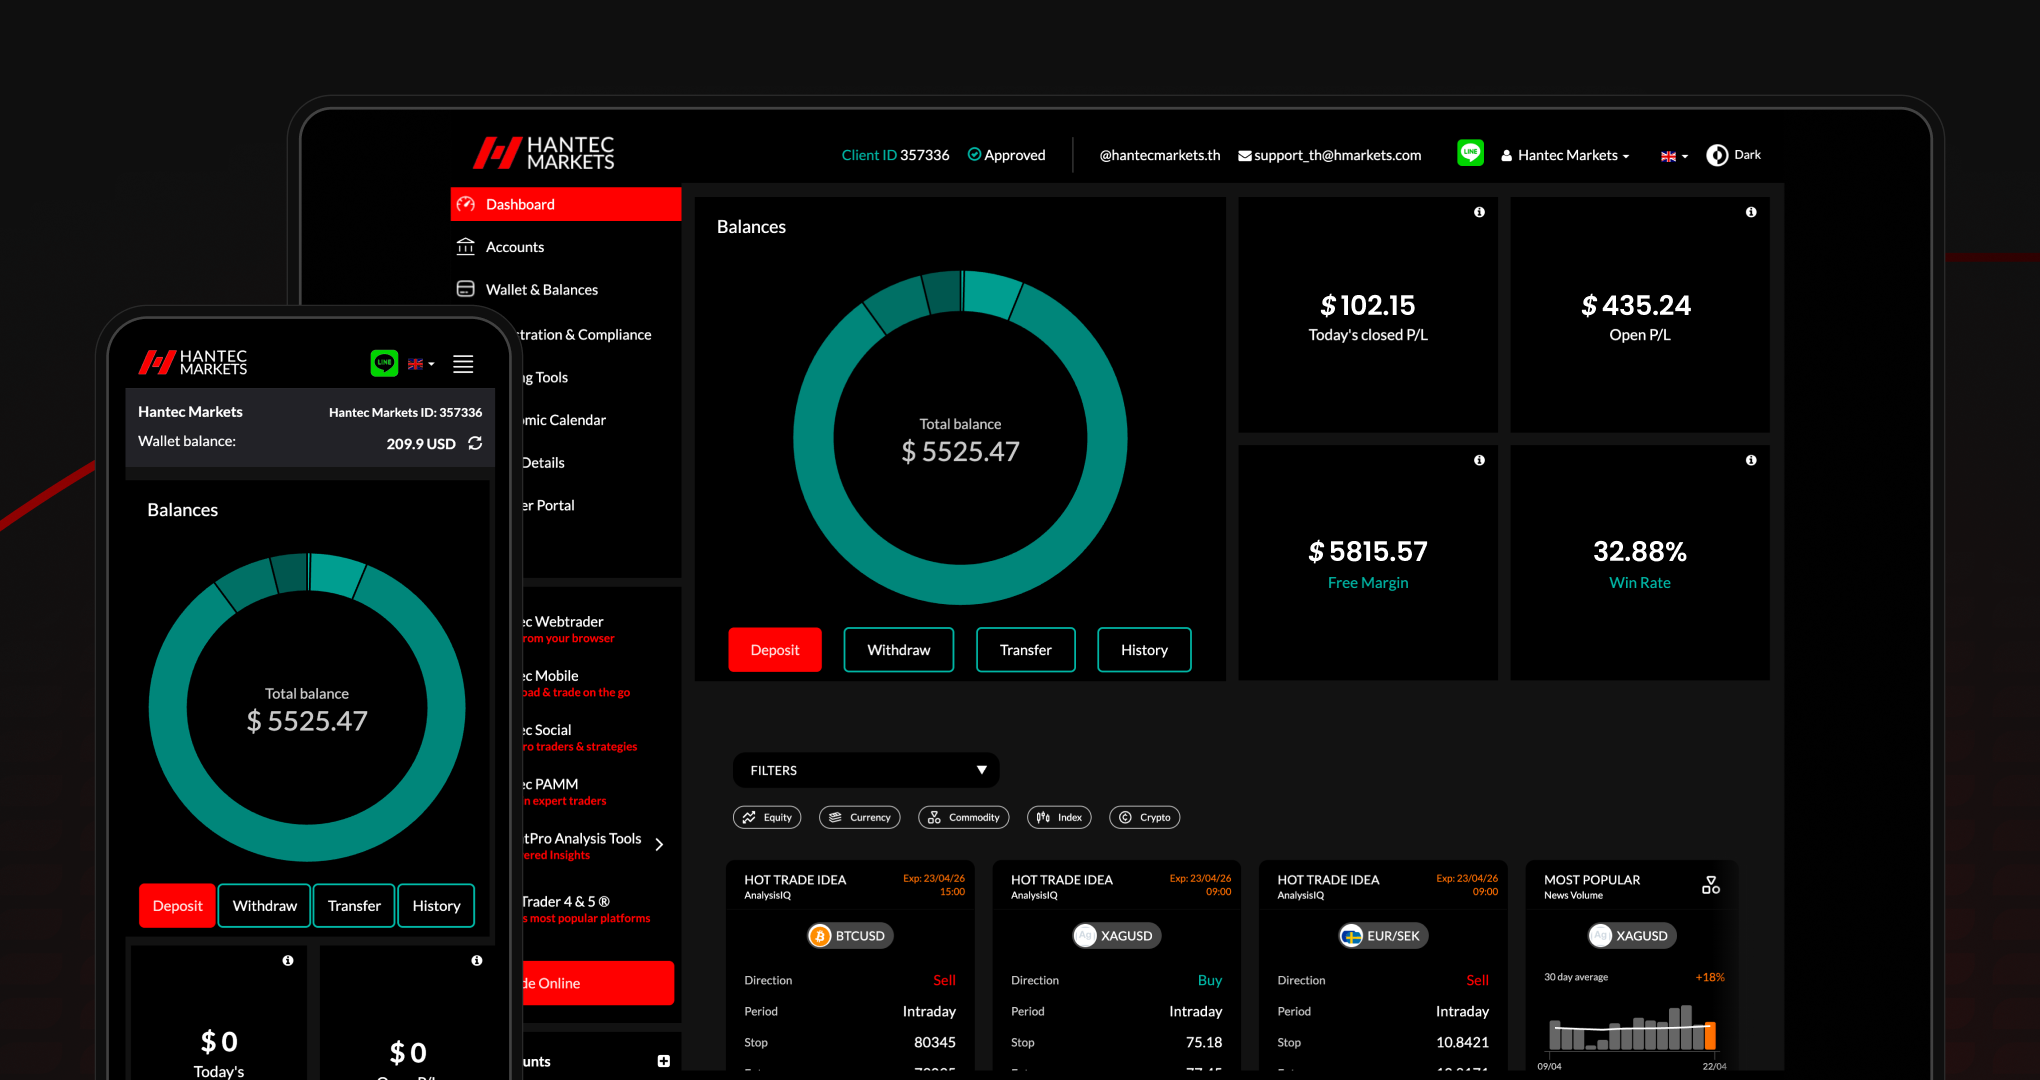Viewport: 2040px width, 1080px height.
Task: Open the phone language flag dropdown
Action: 421,364
